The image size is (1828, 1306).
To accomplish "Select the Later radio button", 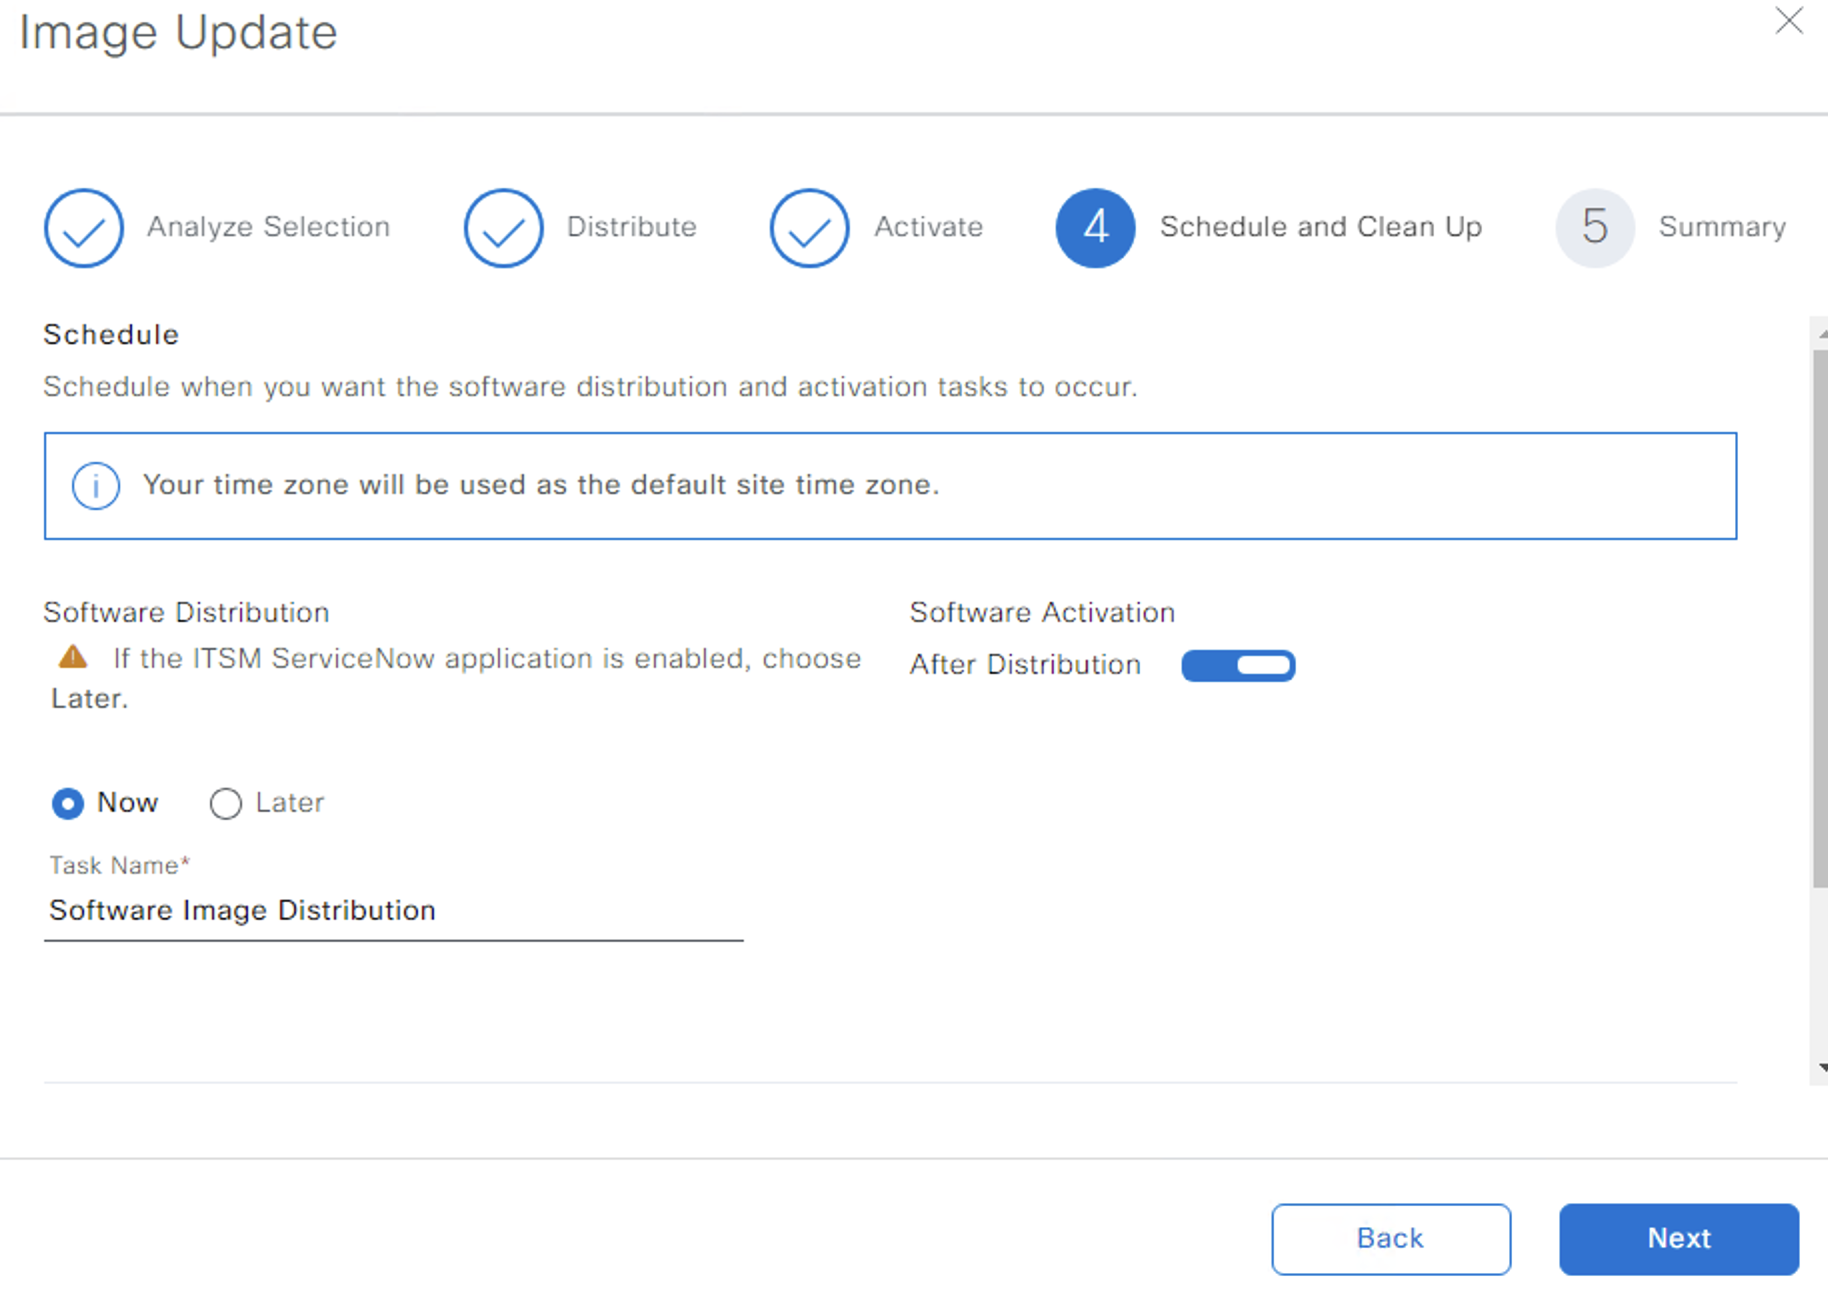I will point(226,804).
